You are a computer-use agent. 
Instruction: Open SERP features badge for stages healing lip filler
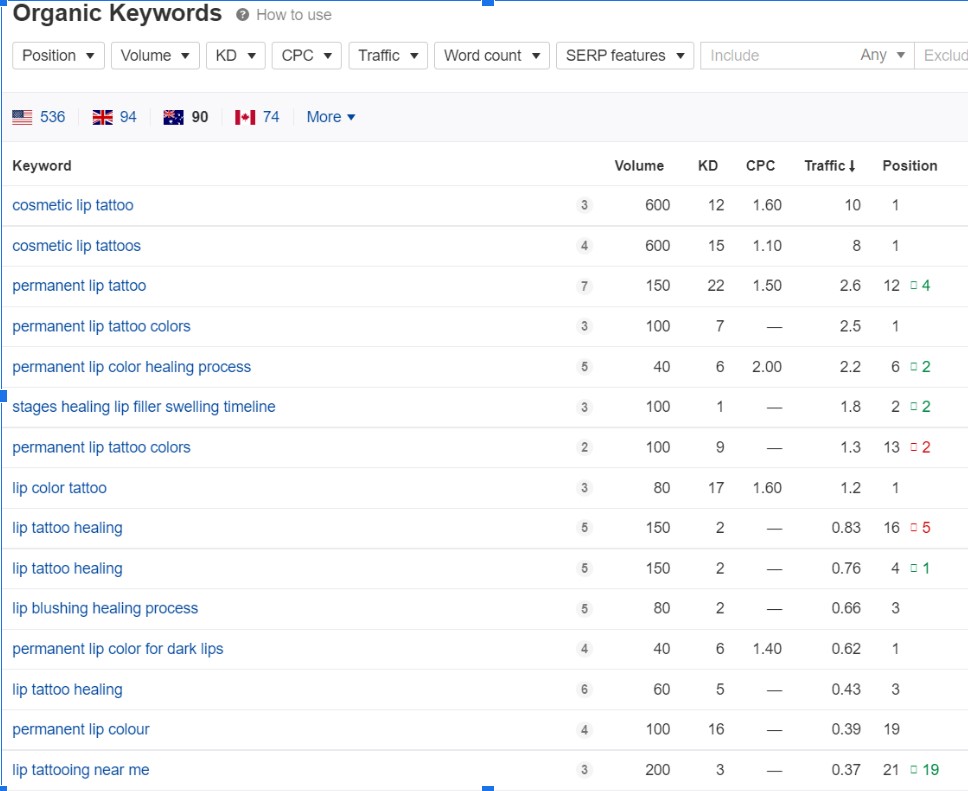coord(584,407)
